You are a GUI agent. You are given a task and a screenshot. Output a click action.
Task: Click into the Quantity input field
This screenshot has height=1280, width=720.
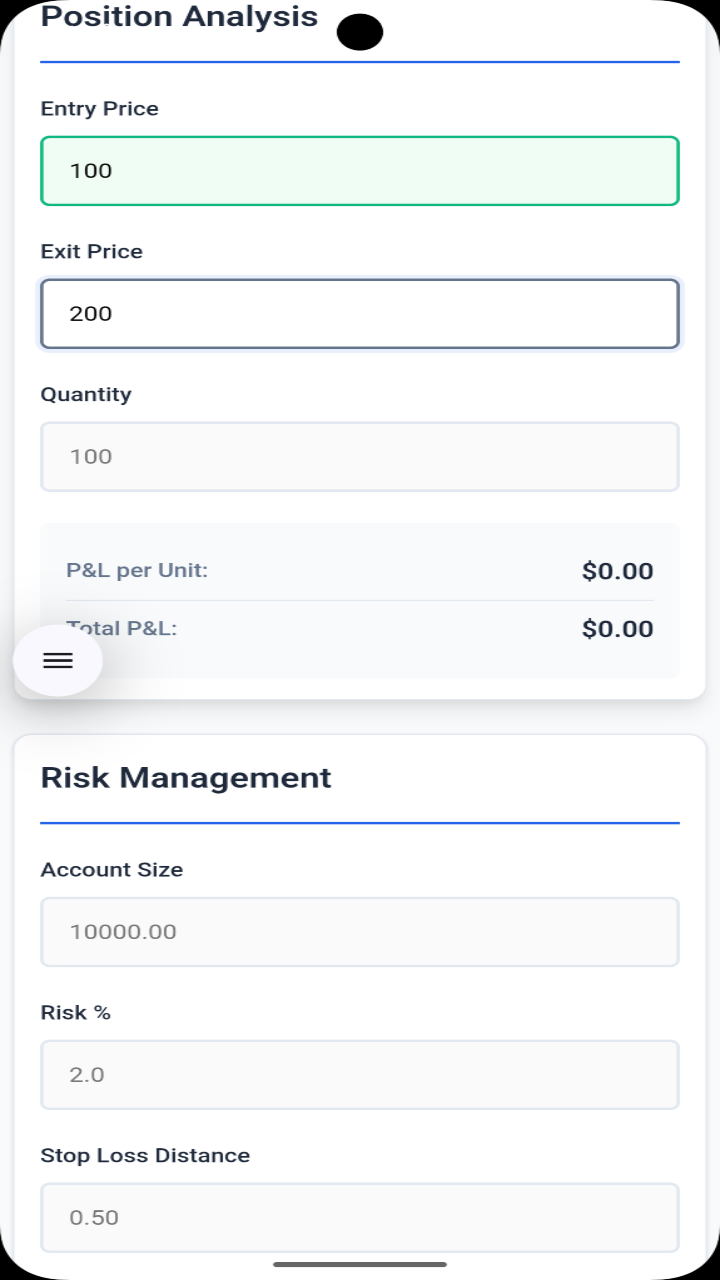360,457
